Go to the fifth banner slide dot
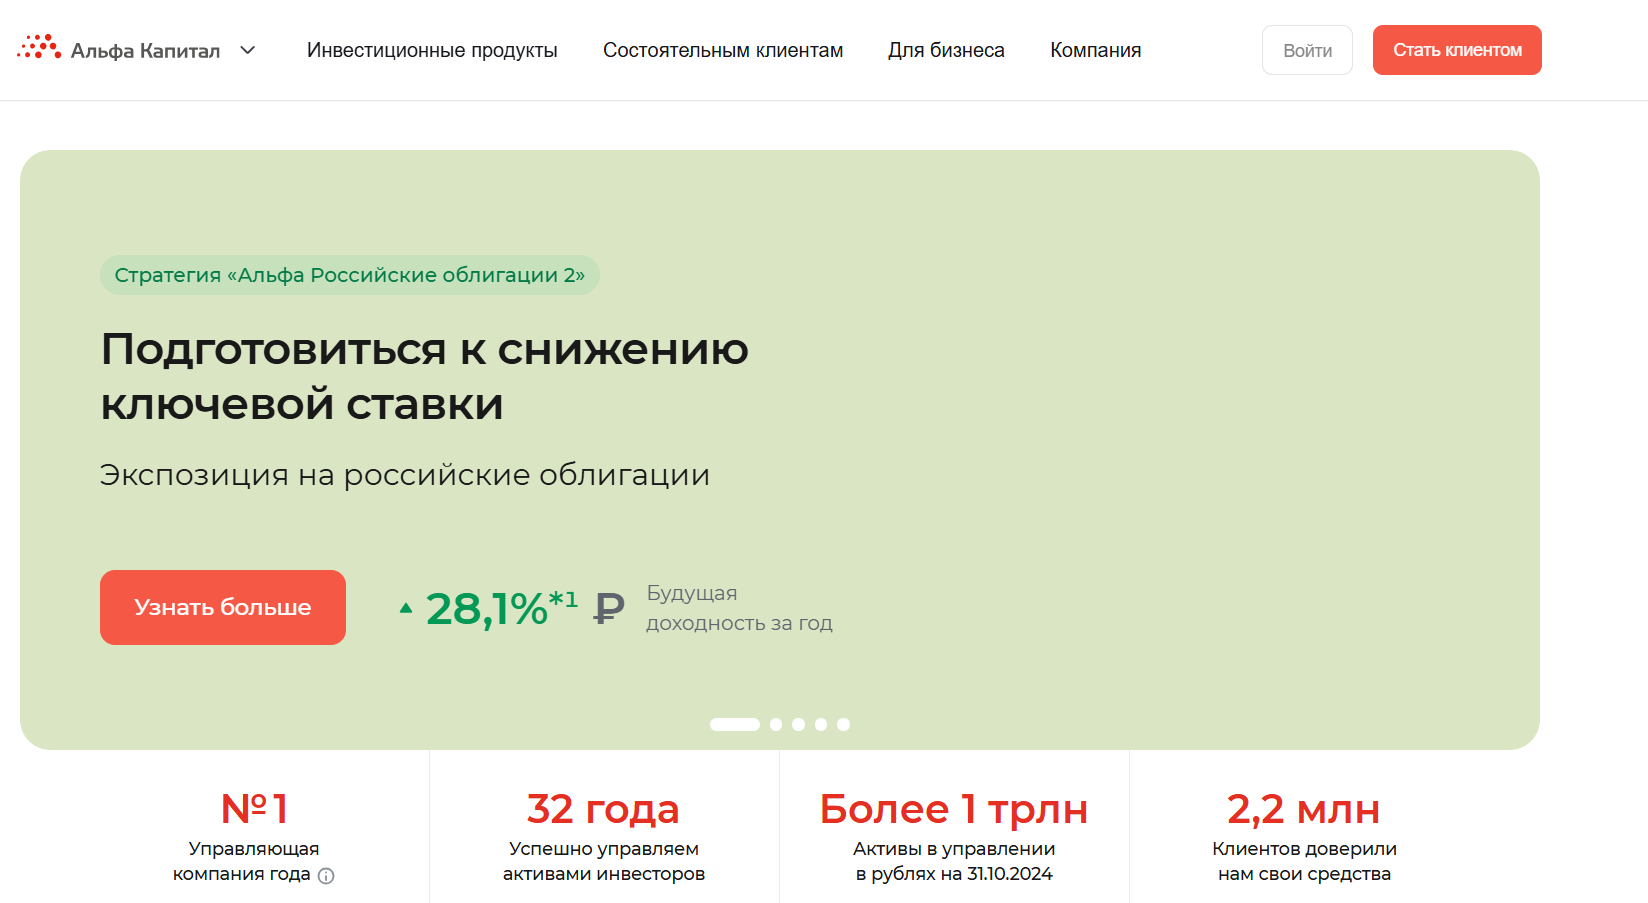 point(843,724)
